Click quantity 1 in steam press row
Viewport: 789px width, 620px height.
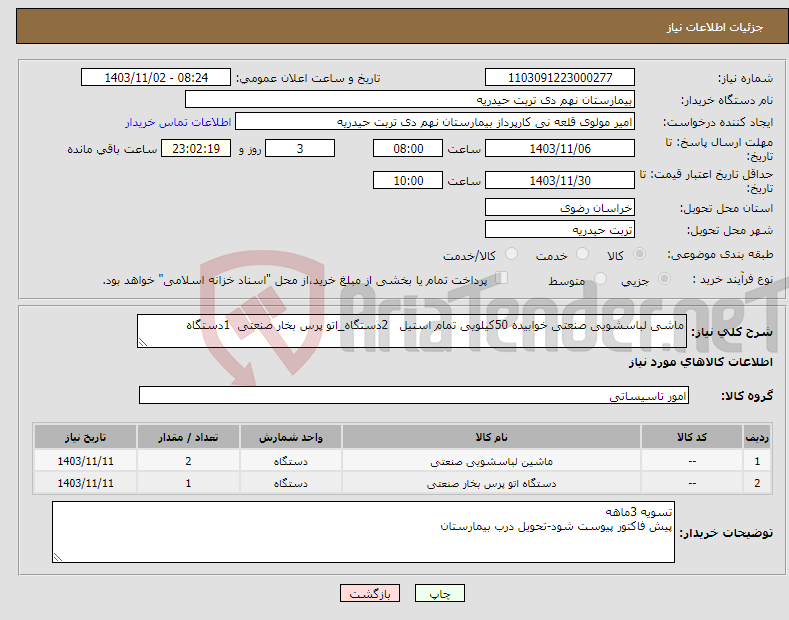click(x=188, y=483)
